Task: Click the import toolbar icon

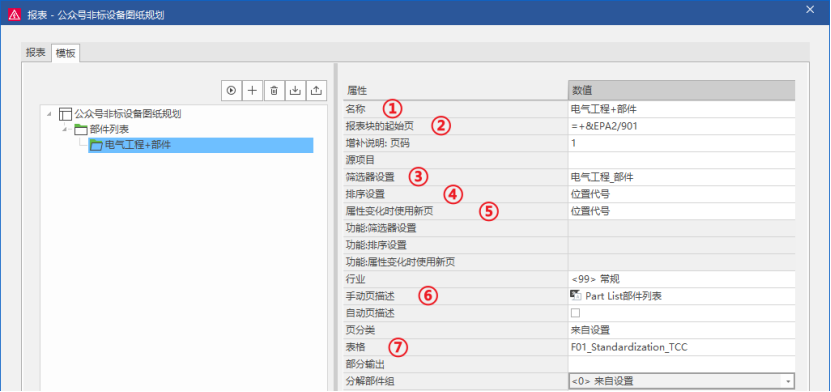Action: (295, 90)
